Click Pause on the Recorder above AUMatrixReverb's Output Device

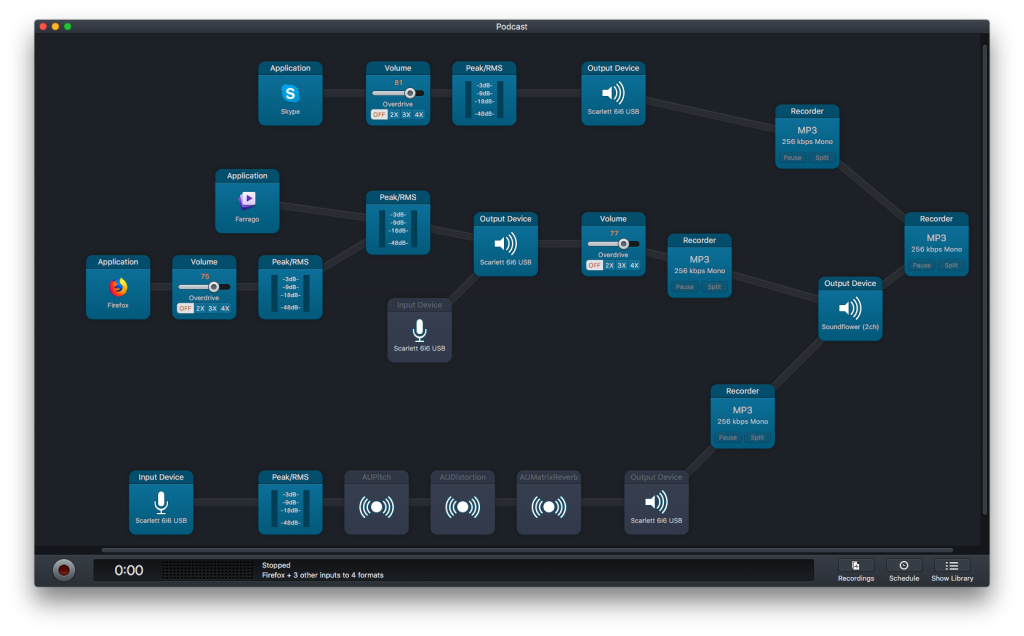coord(728,438)
